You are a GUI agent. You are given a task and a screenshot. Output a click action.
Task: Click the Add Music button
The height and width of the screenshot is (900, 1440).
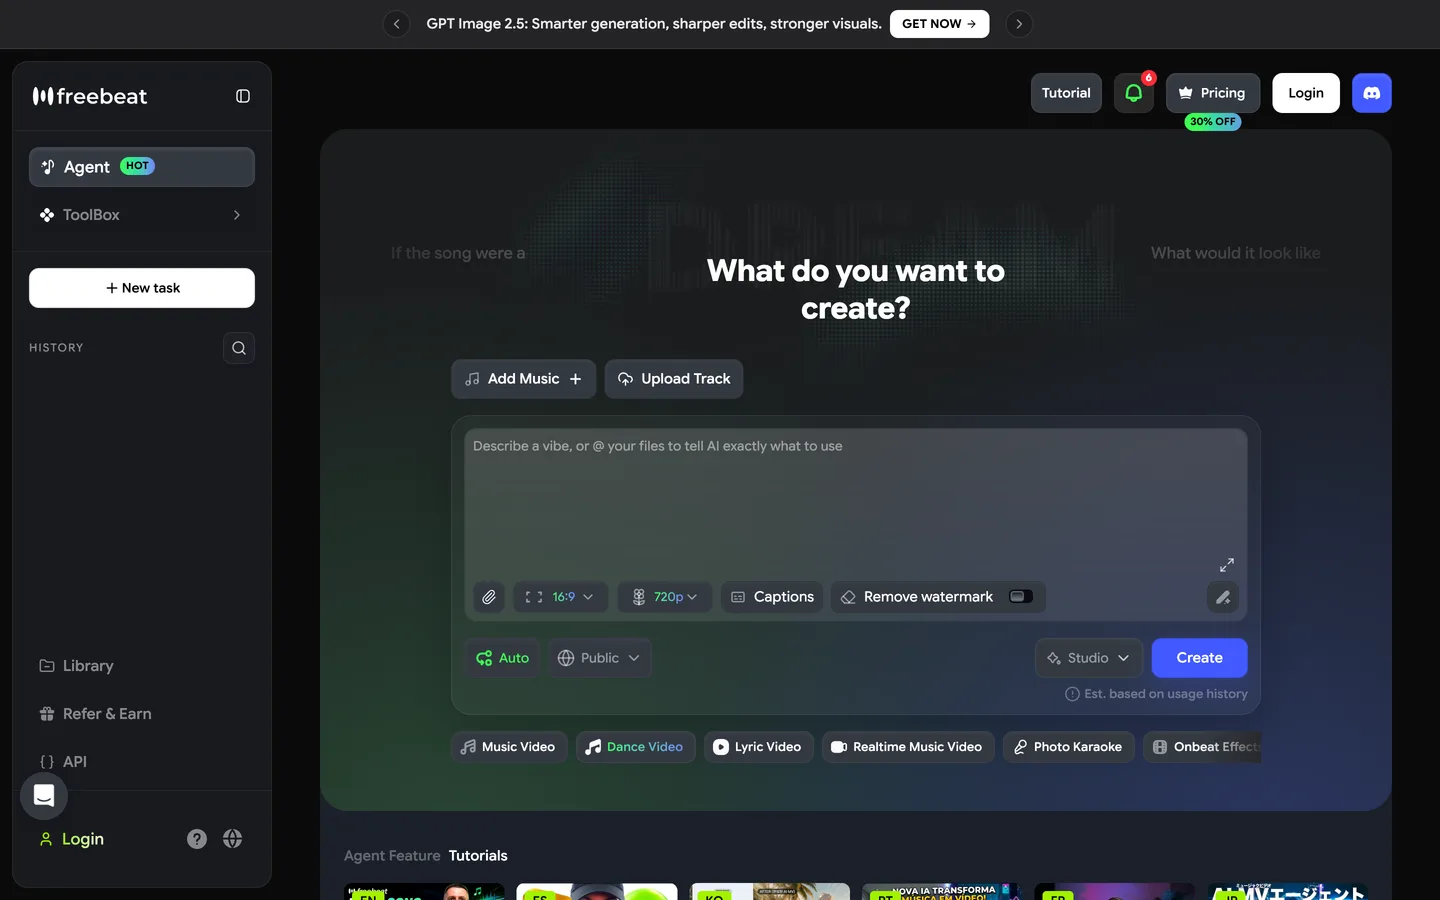(x=524, y=379)
